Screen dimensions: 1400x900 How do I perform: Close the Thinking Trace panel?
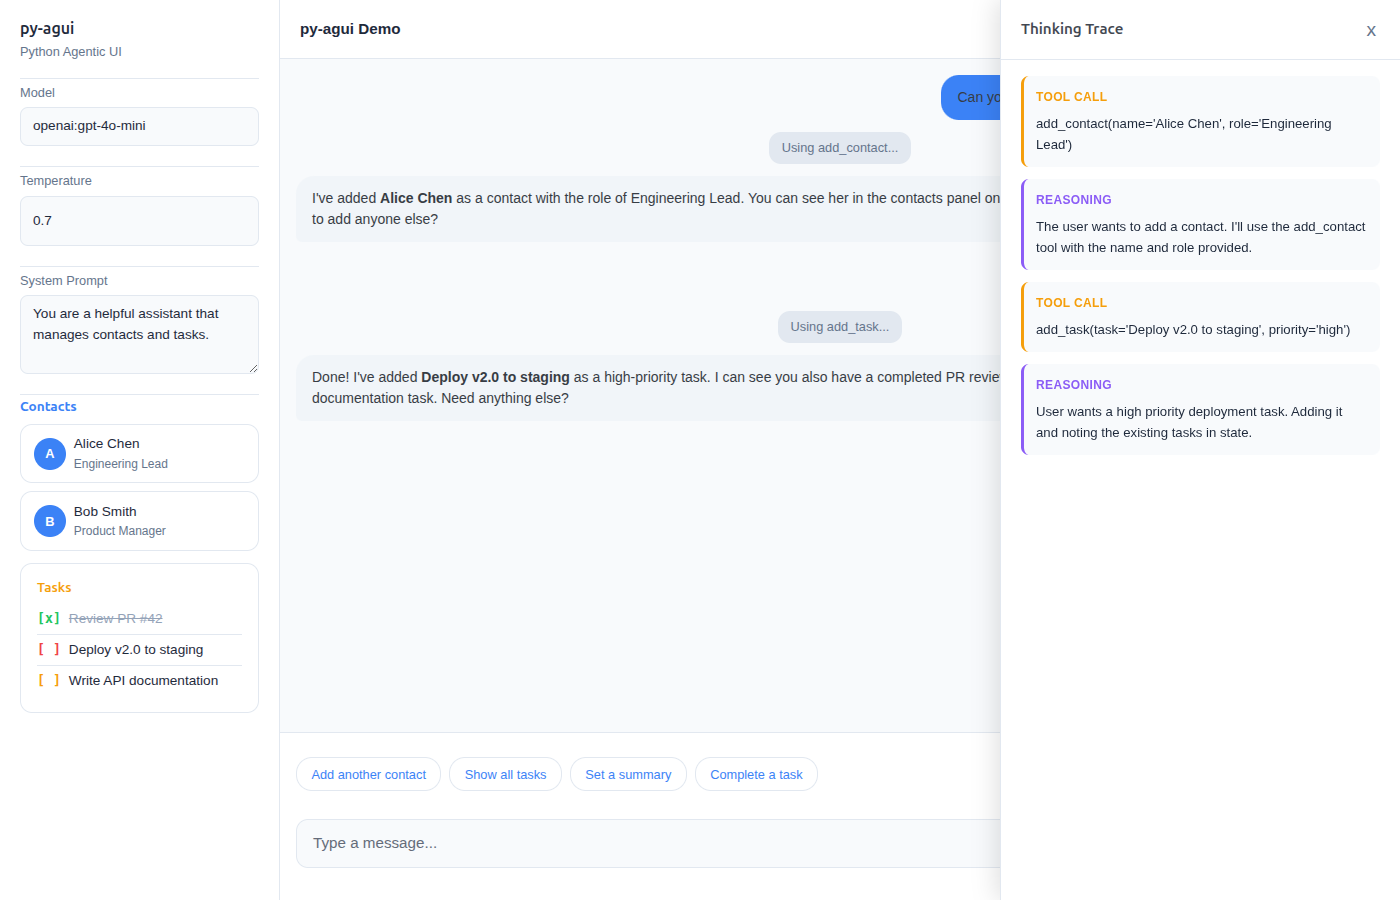tap(1371, 31)
